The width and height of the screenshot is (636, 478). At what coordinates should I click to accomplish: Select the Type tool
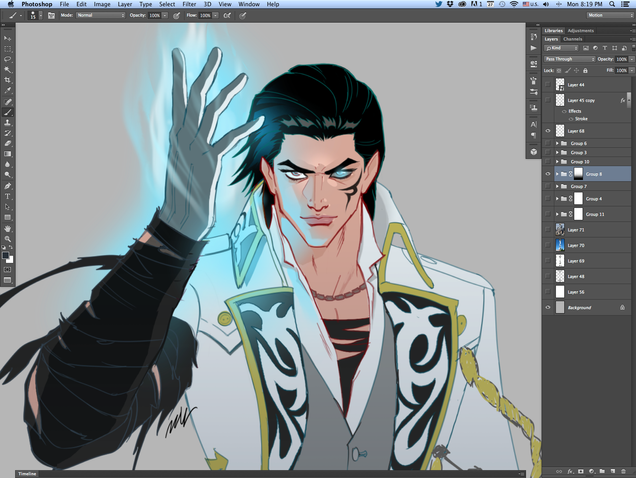(x=7, y=196)
